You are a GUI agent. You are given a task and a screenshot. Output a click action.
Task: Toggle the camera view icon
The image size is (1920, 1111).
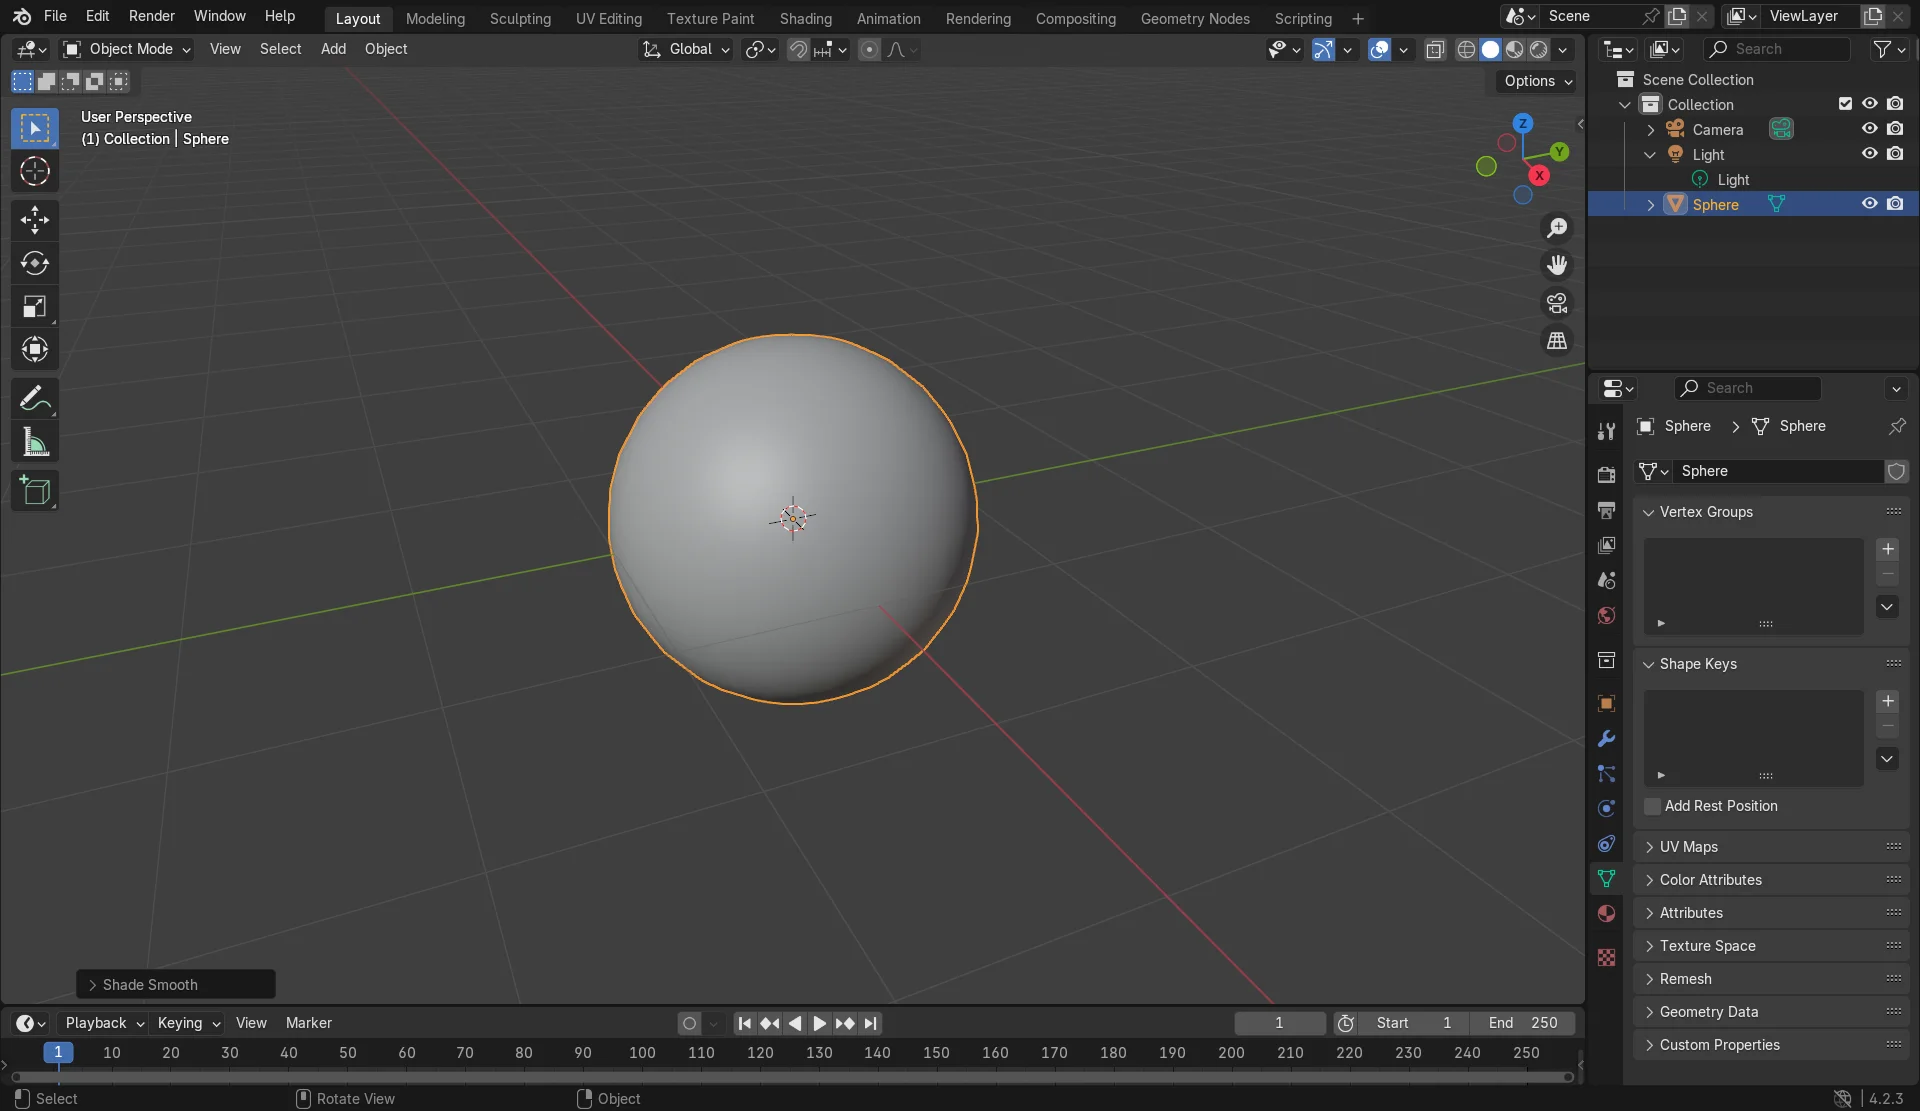click(x=1557, y=303)
